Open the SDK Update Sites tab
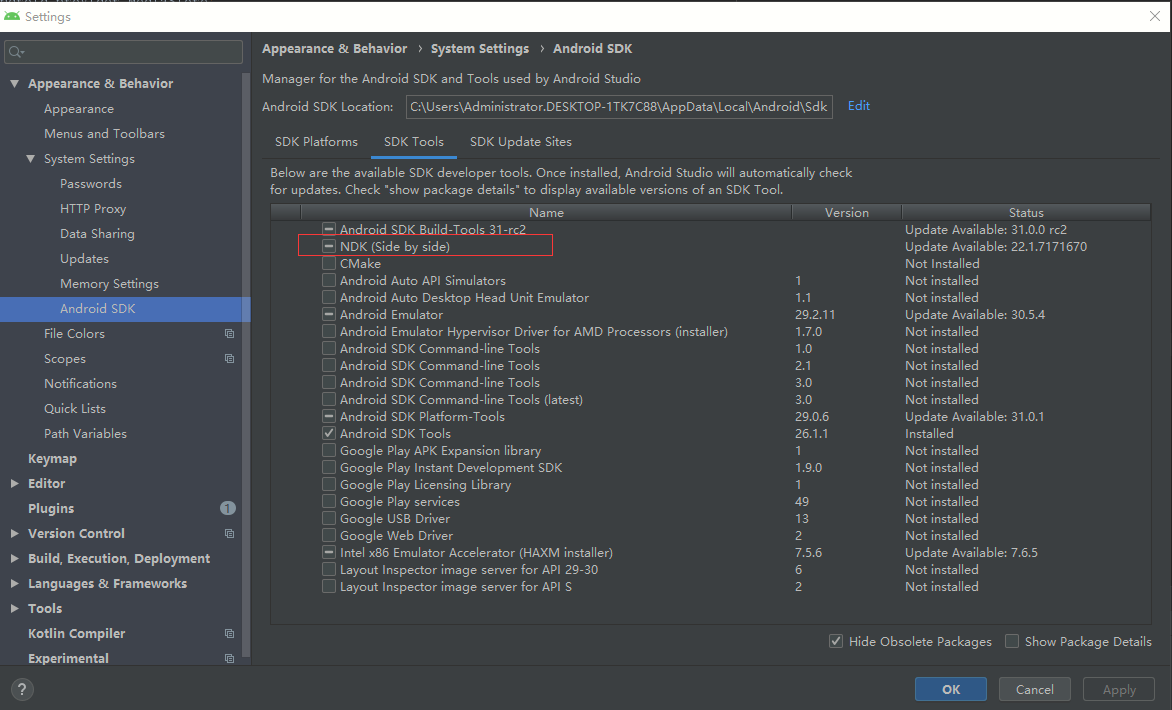Image resolution: width=1172 pixels, height=710 pixels. (x=520, y=142)
